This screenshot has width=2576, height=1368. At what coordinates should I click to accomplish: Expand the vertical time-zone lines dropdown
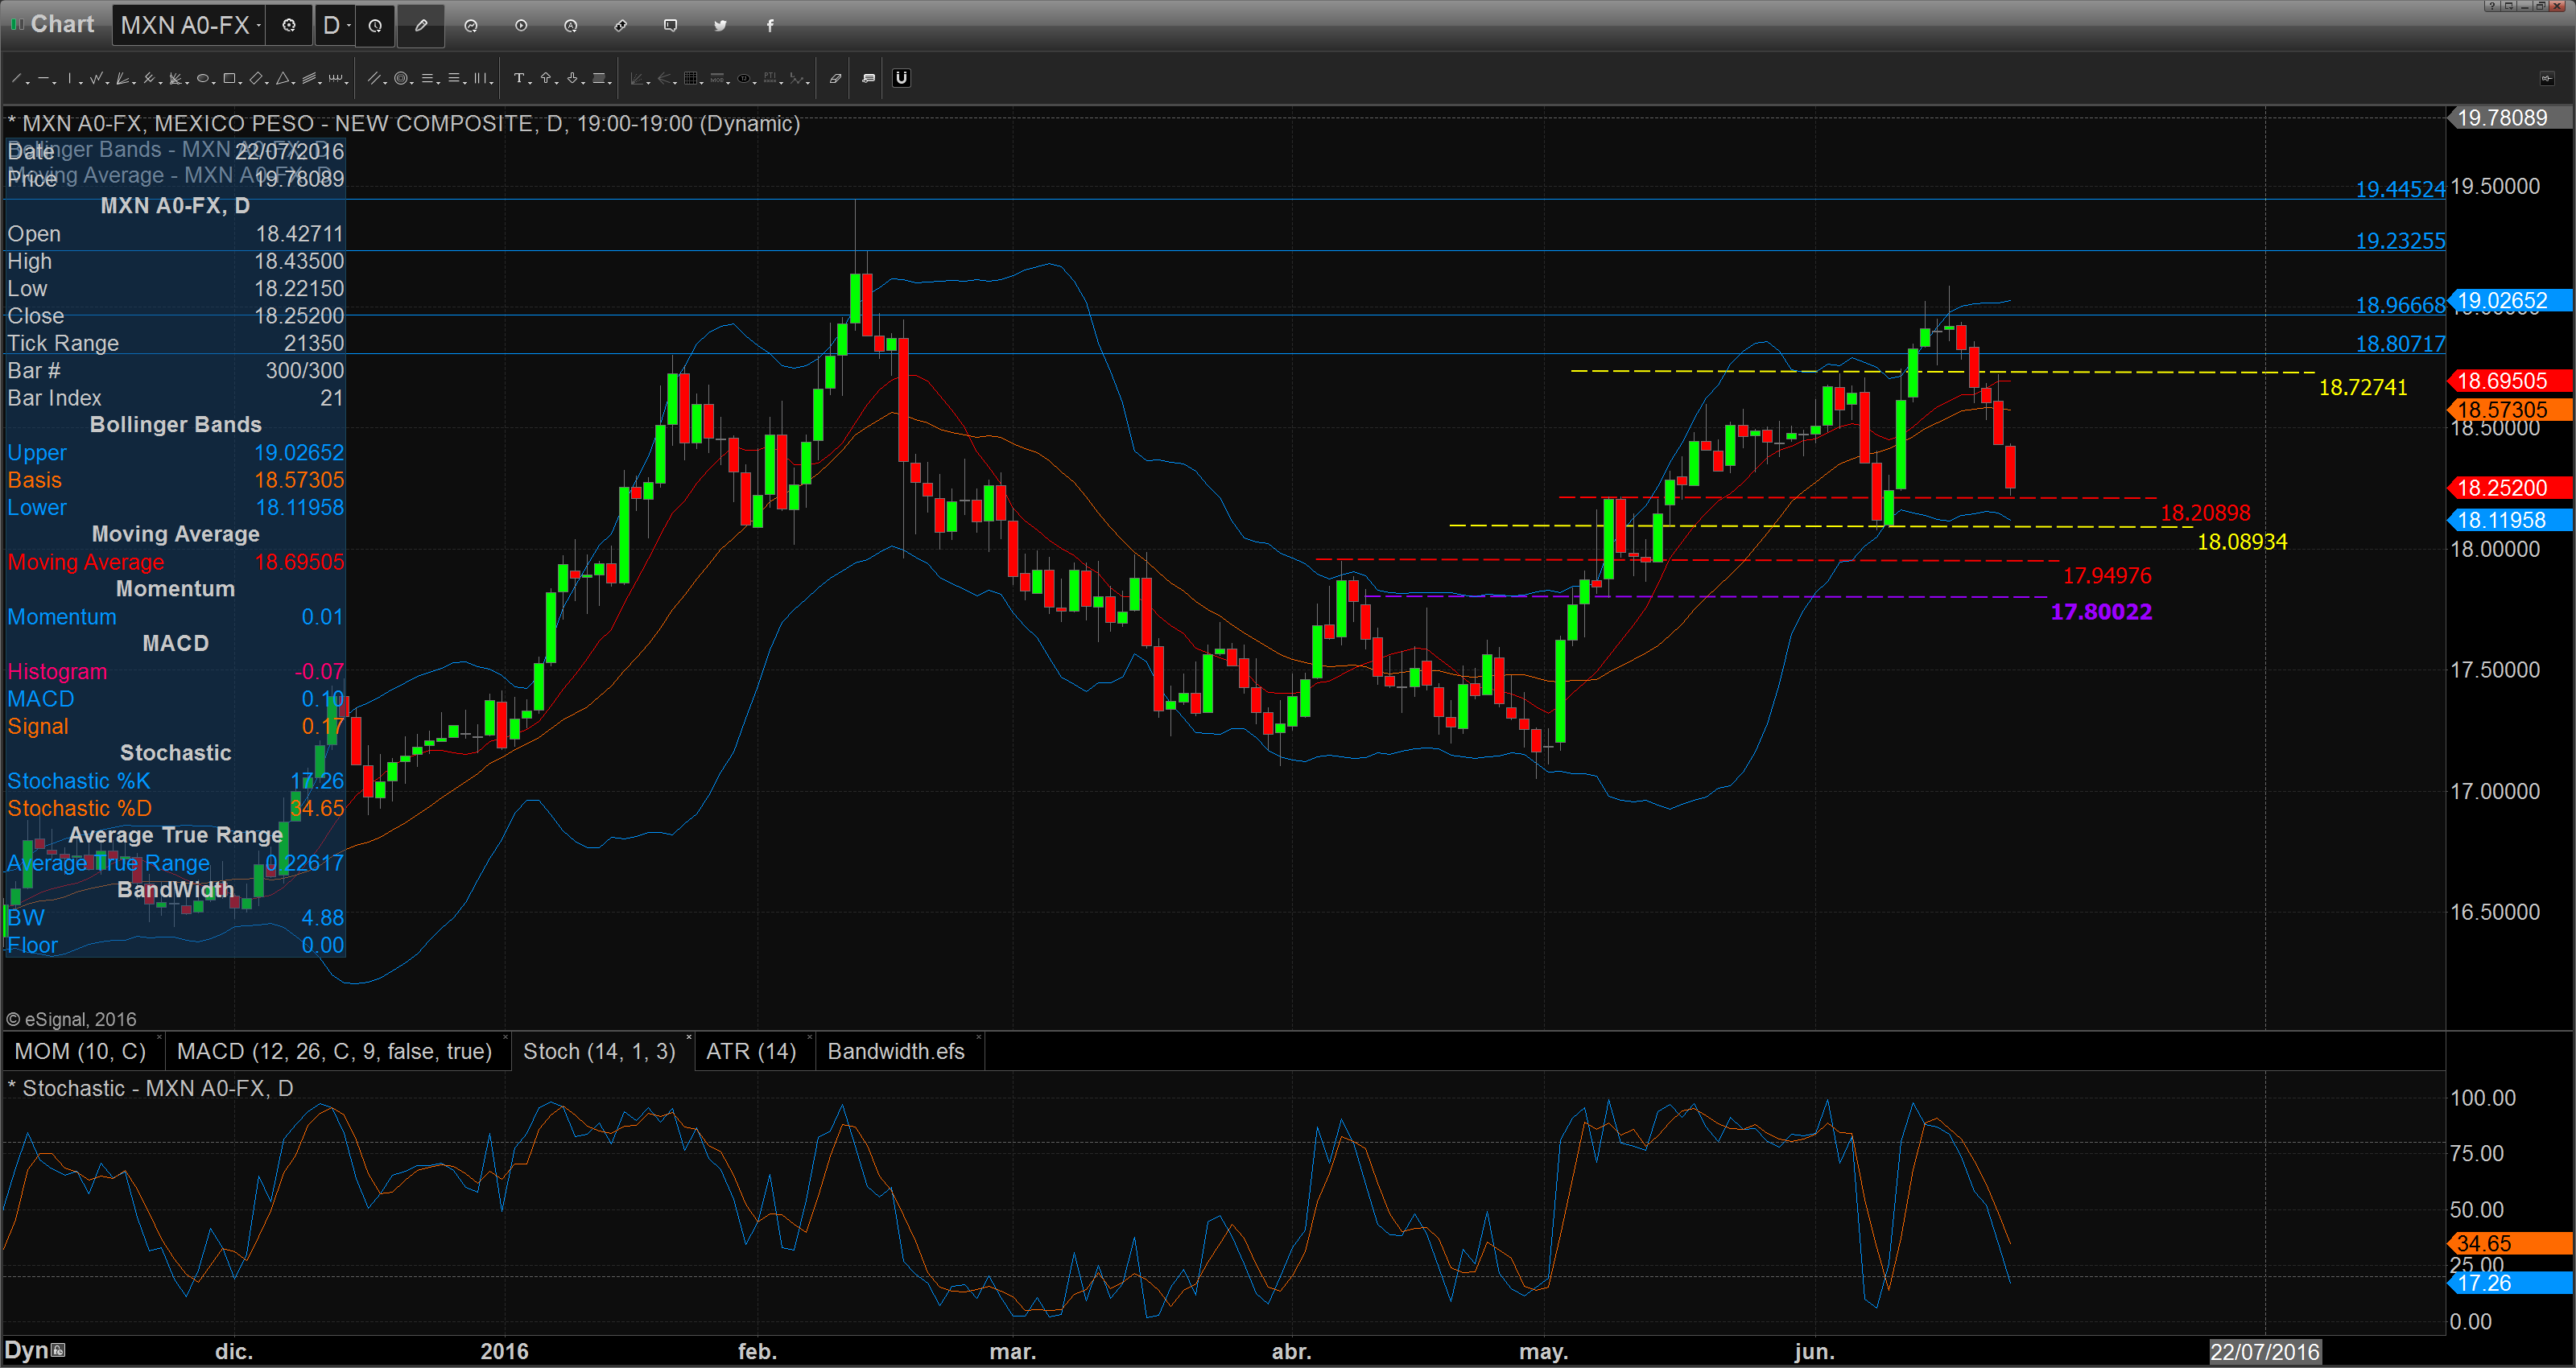coord(492,83)
